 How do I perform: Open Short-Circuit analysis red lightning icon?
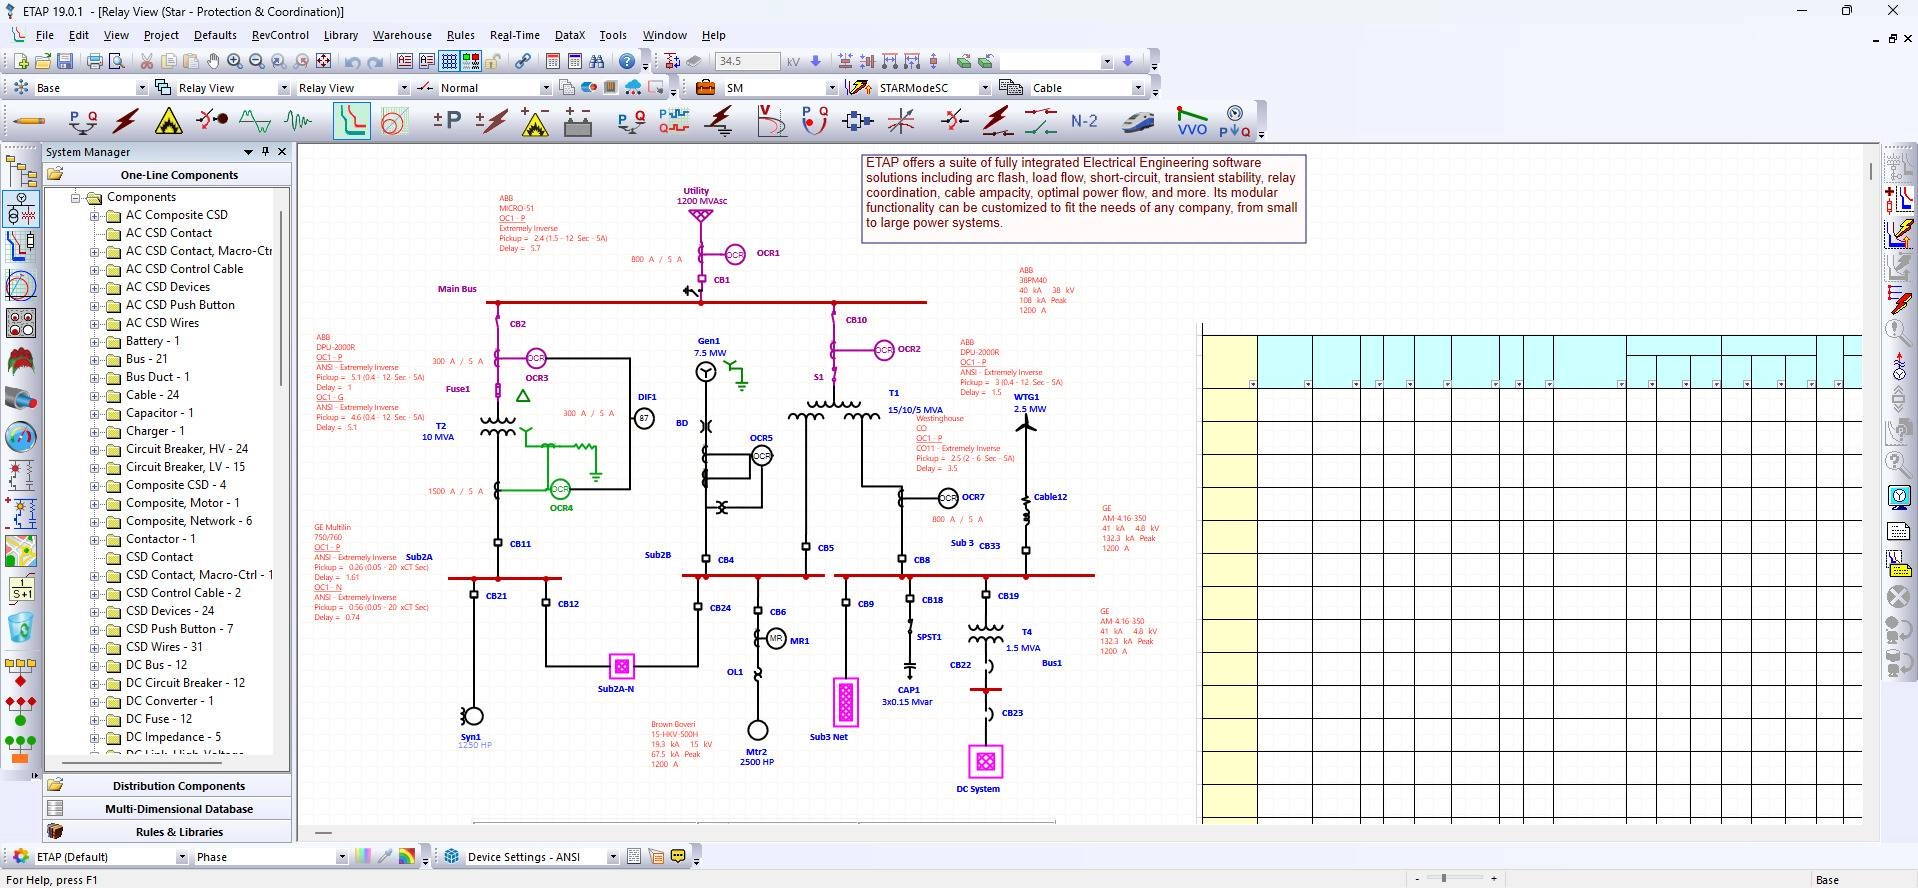[125, 121]
